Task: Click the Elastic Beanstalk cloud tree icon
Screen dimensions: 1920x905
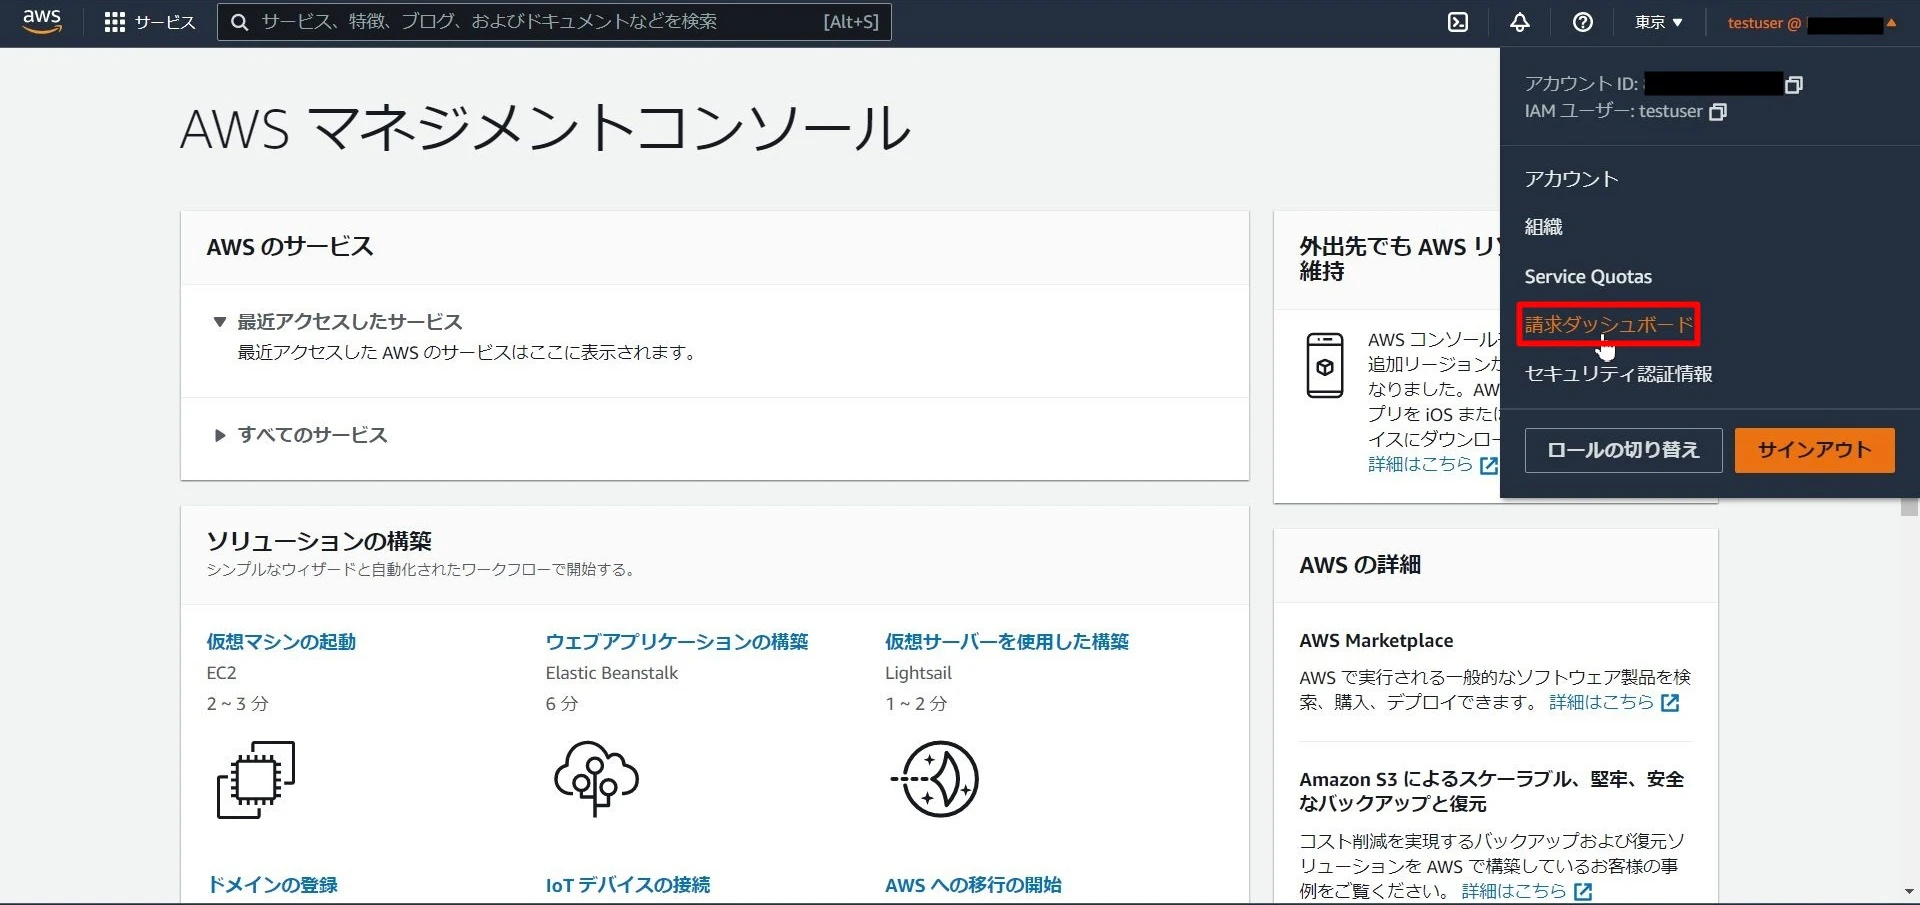Action: 596,778
